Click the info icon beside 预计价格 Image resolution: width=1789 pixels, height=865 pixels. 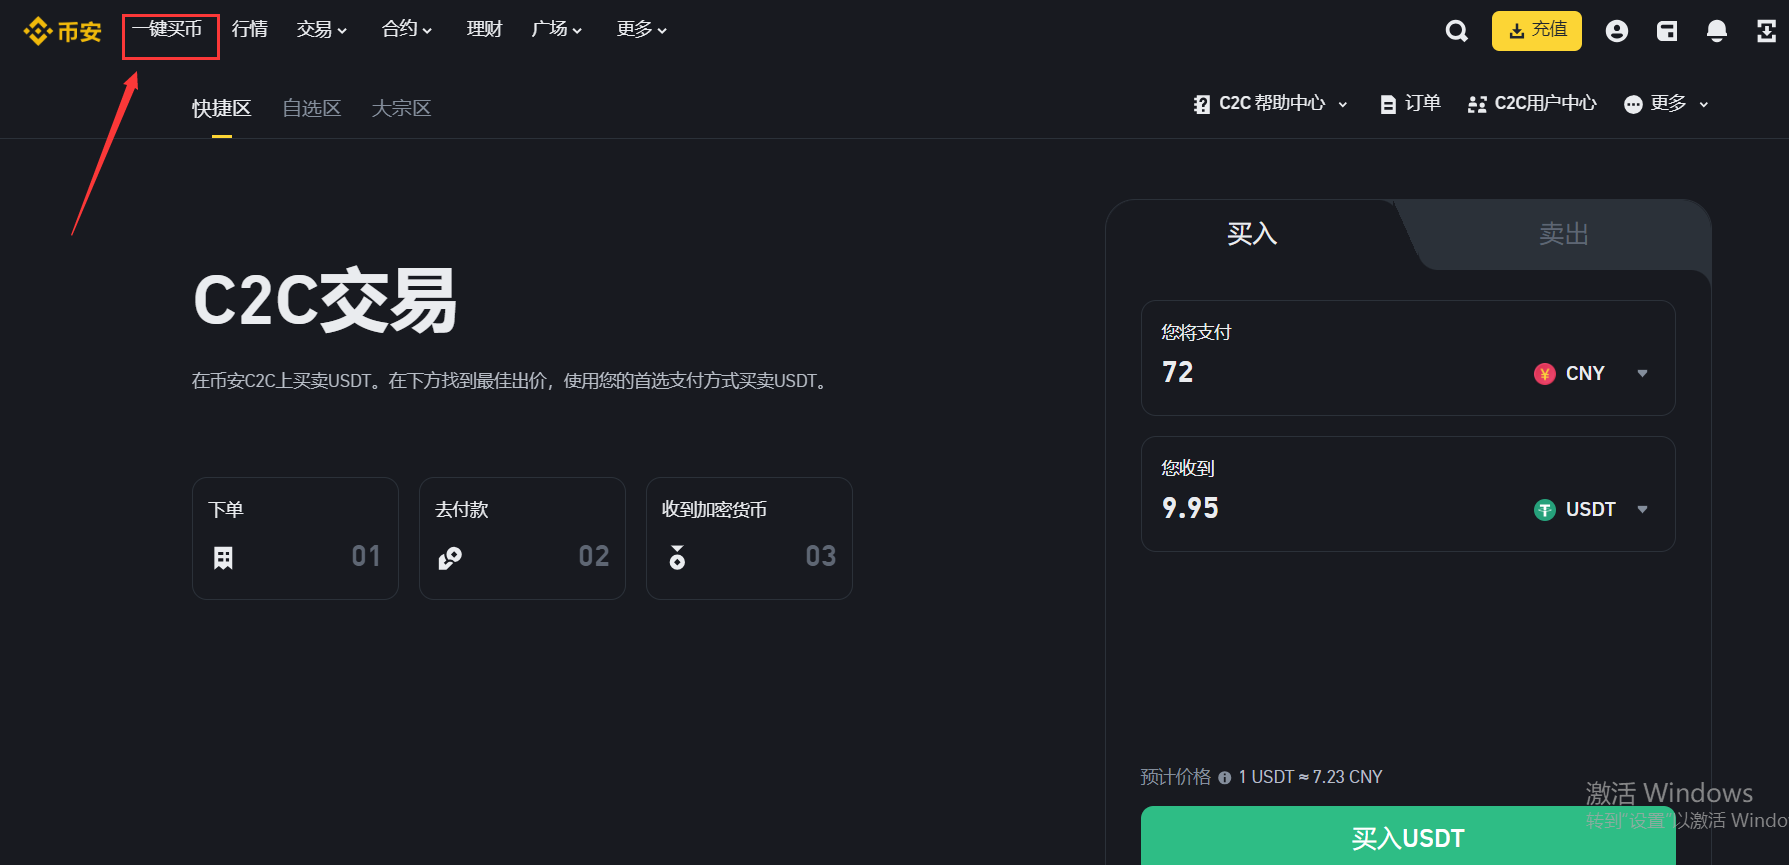(1225, 778)
